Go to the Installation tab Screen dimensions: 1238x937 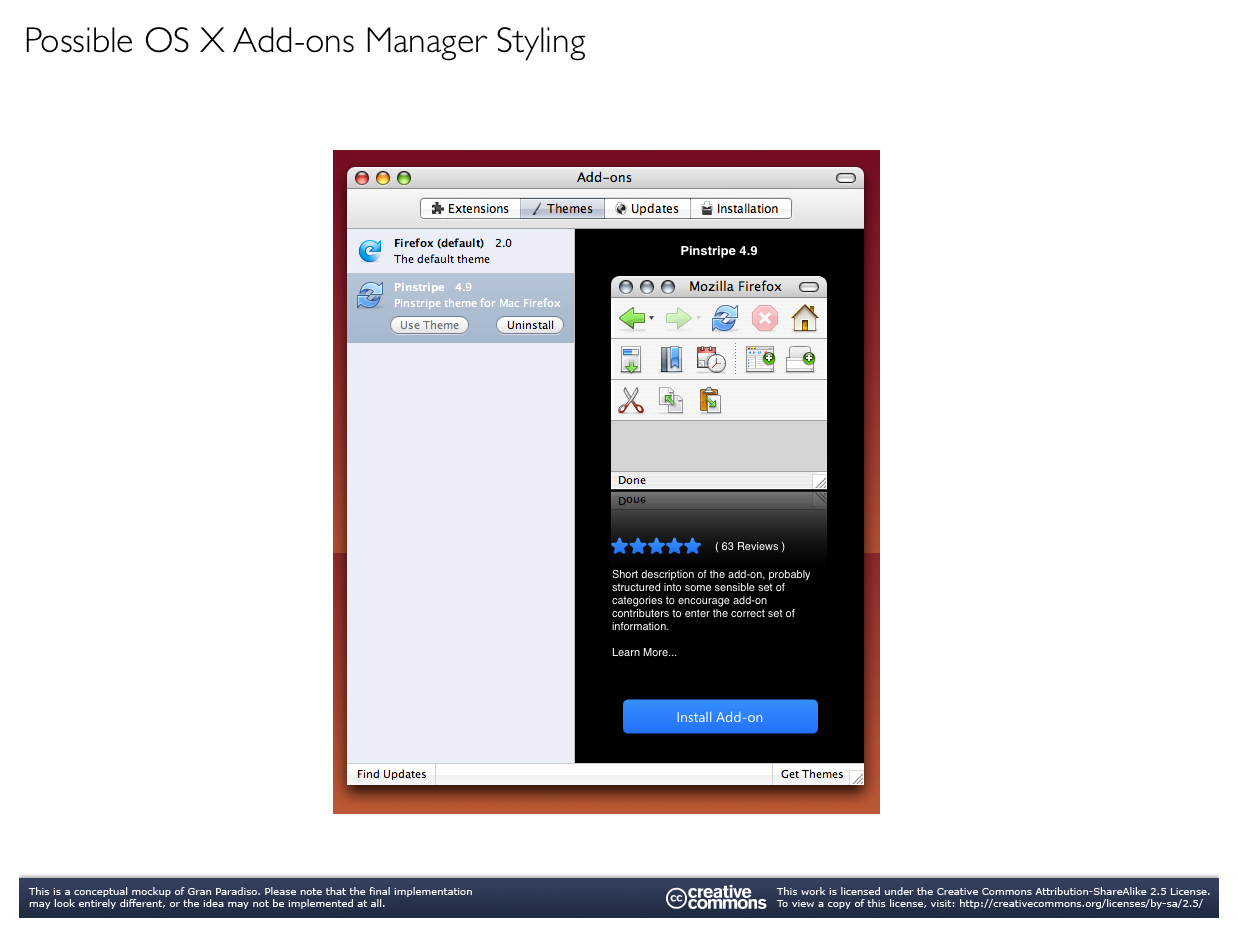point(740,208)
